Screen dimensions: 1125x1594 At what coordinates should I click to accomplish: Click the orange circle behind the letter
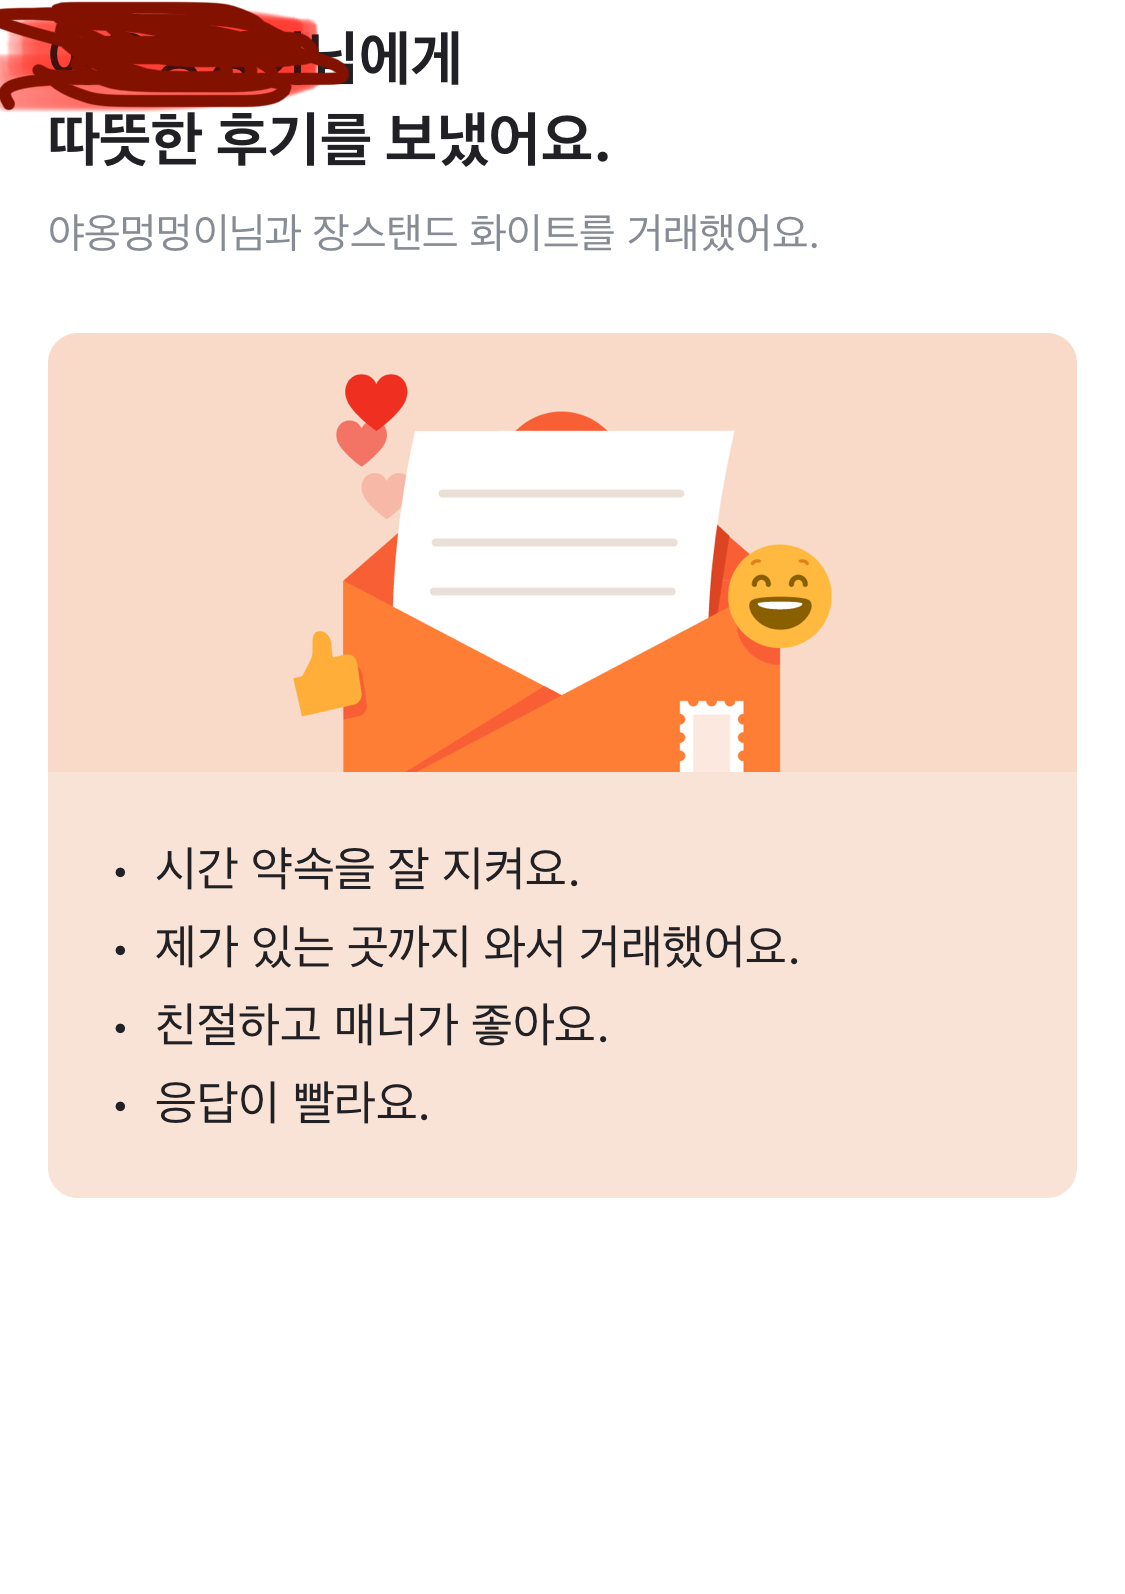(x=561, y=421)
